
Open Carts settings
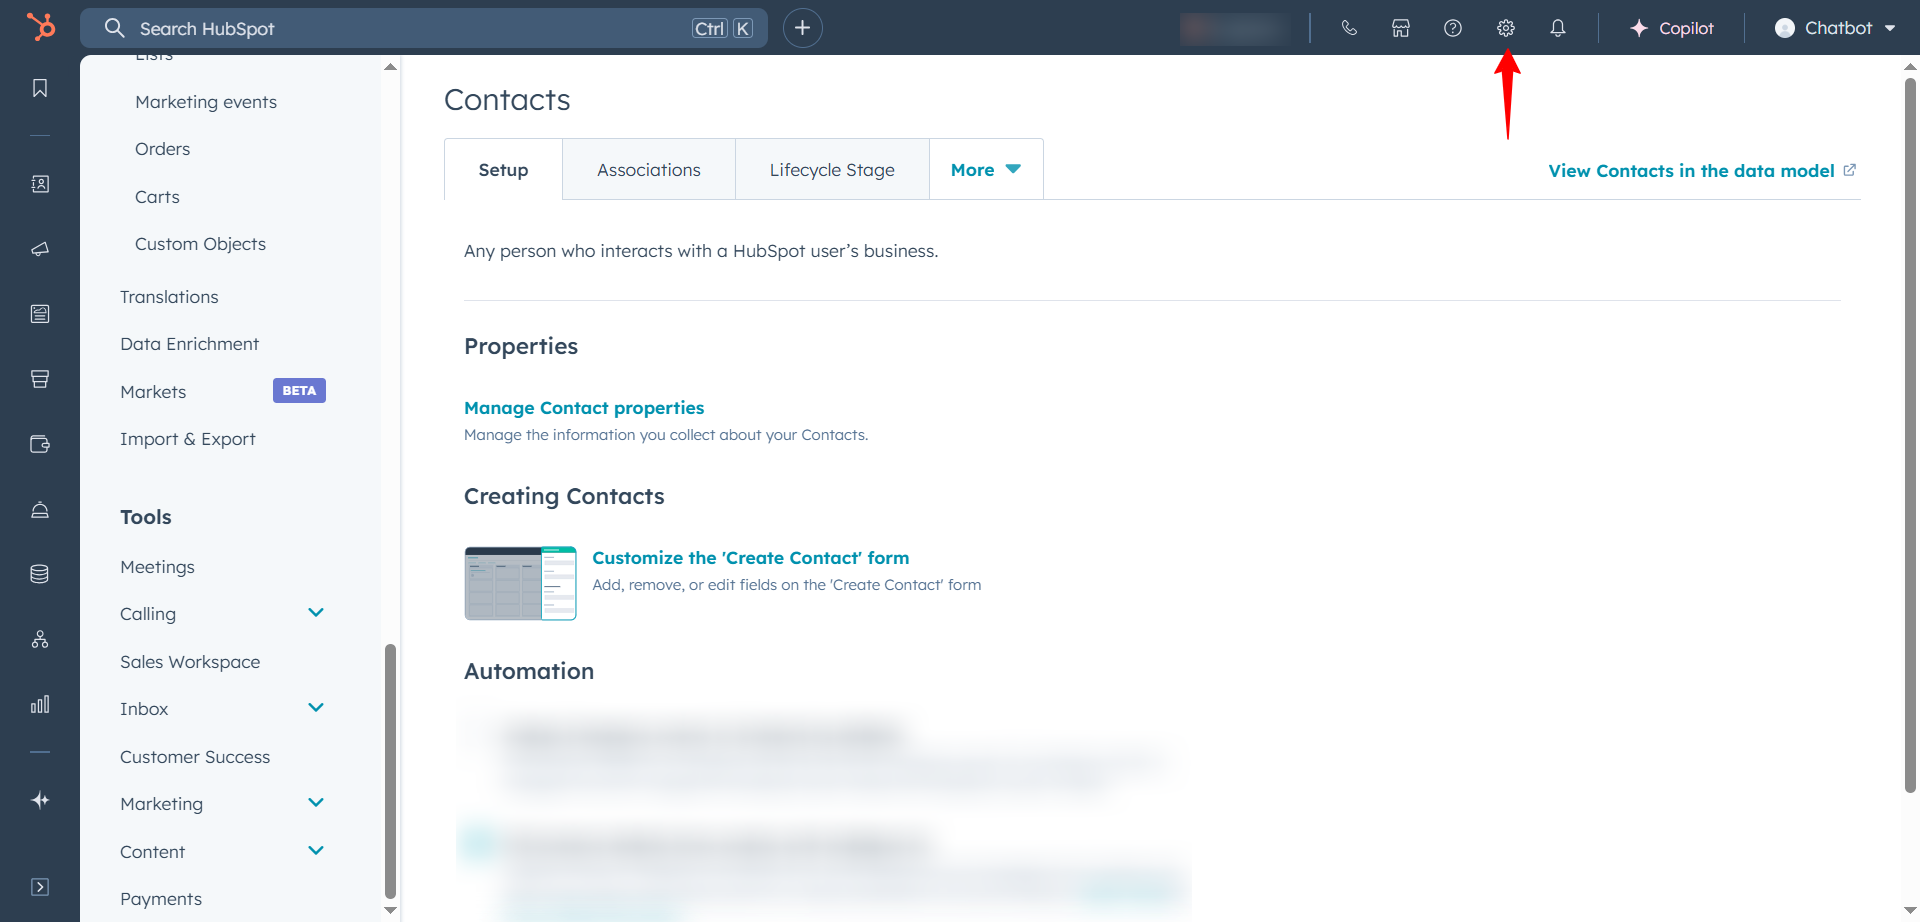point(157,197)
